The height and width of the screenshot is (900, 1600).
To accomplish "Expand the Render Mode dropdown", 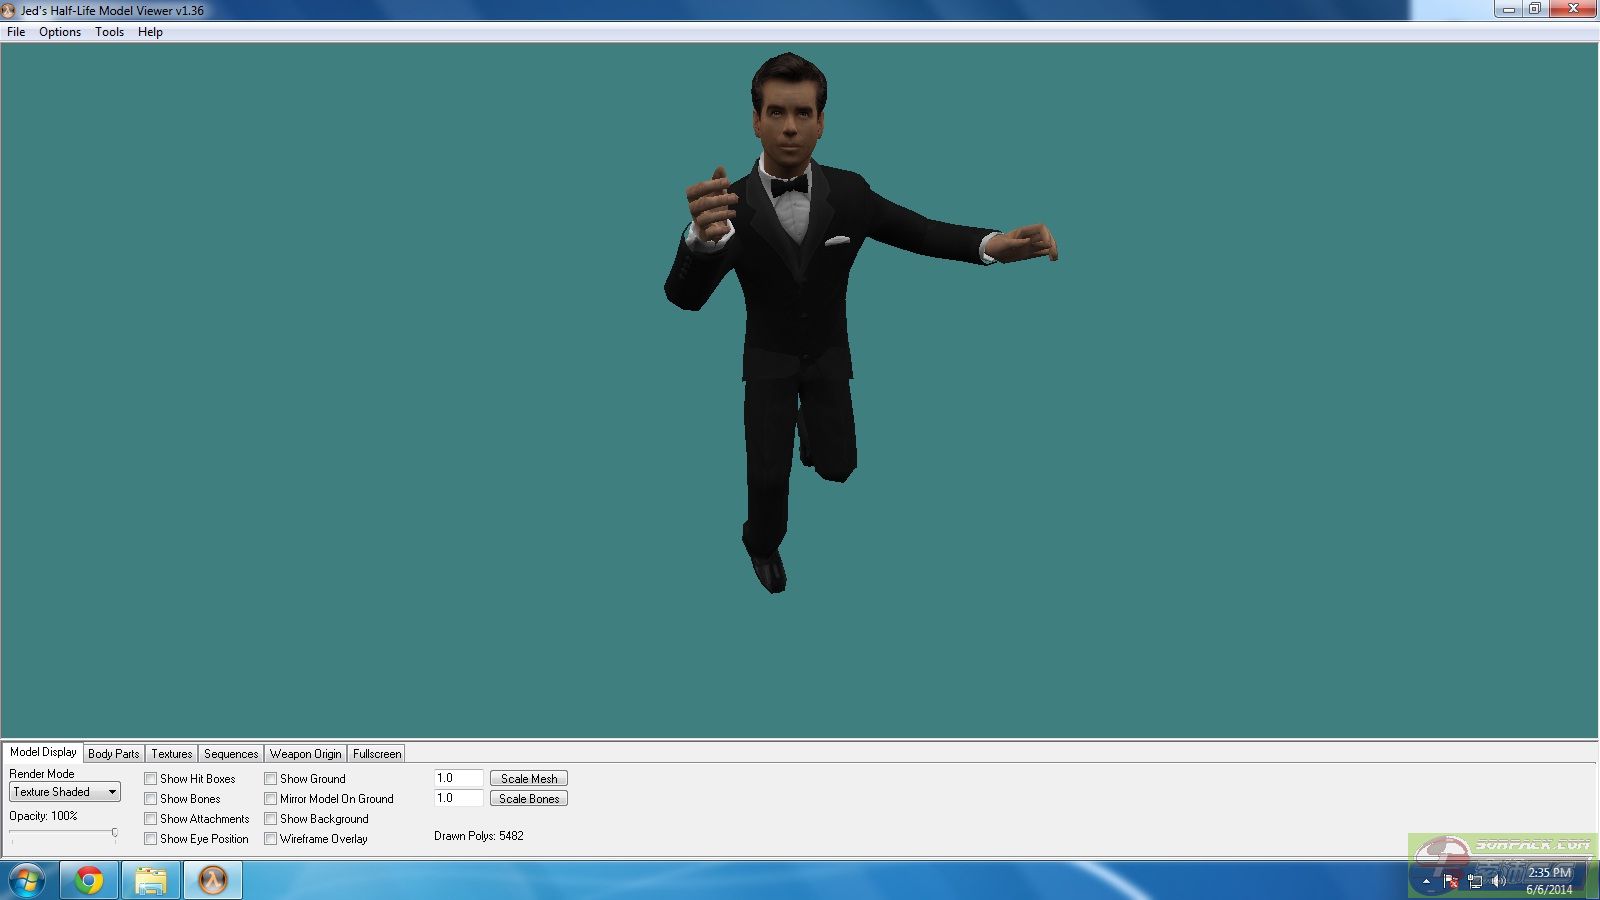I will (112, 792).
